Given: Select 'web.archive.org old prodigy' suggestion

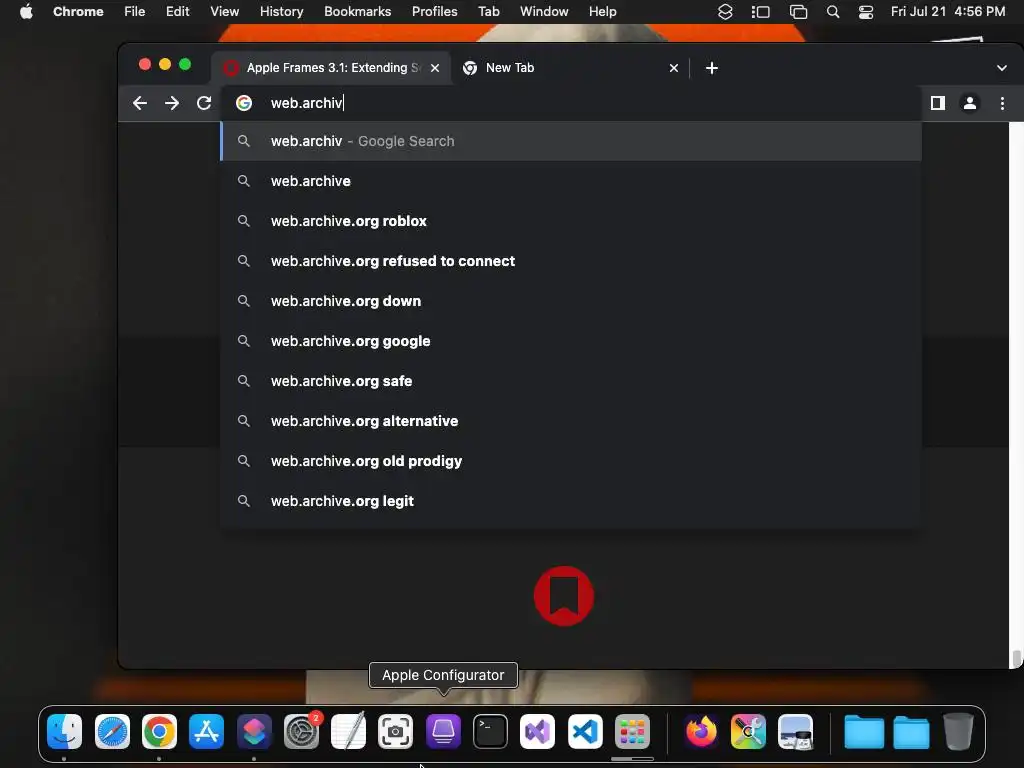Looking at the screenshot, I should pyautogui.click(x=571, y=461).
